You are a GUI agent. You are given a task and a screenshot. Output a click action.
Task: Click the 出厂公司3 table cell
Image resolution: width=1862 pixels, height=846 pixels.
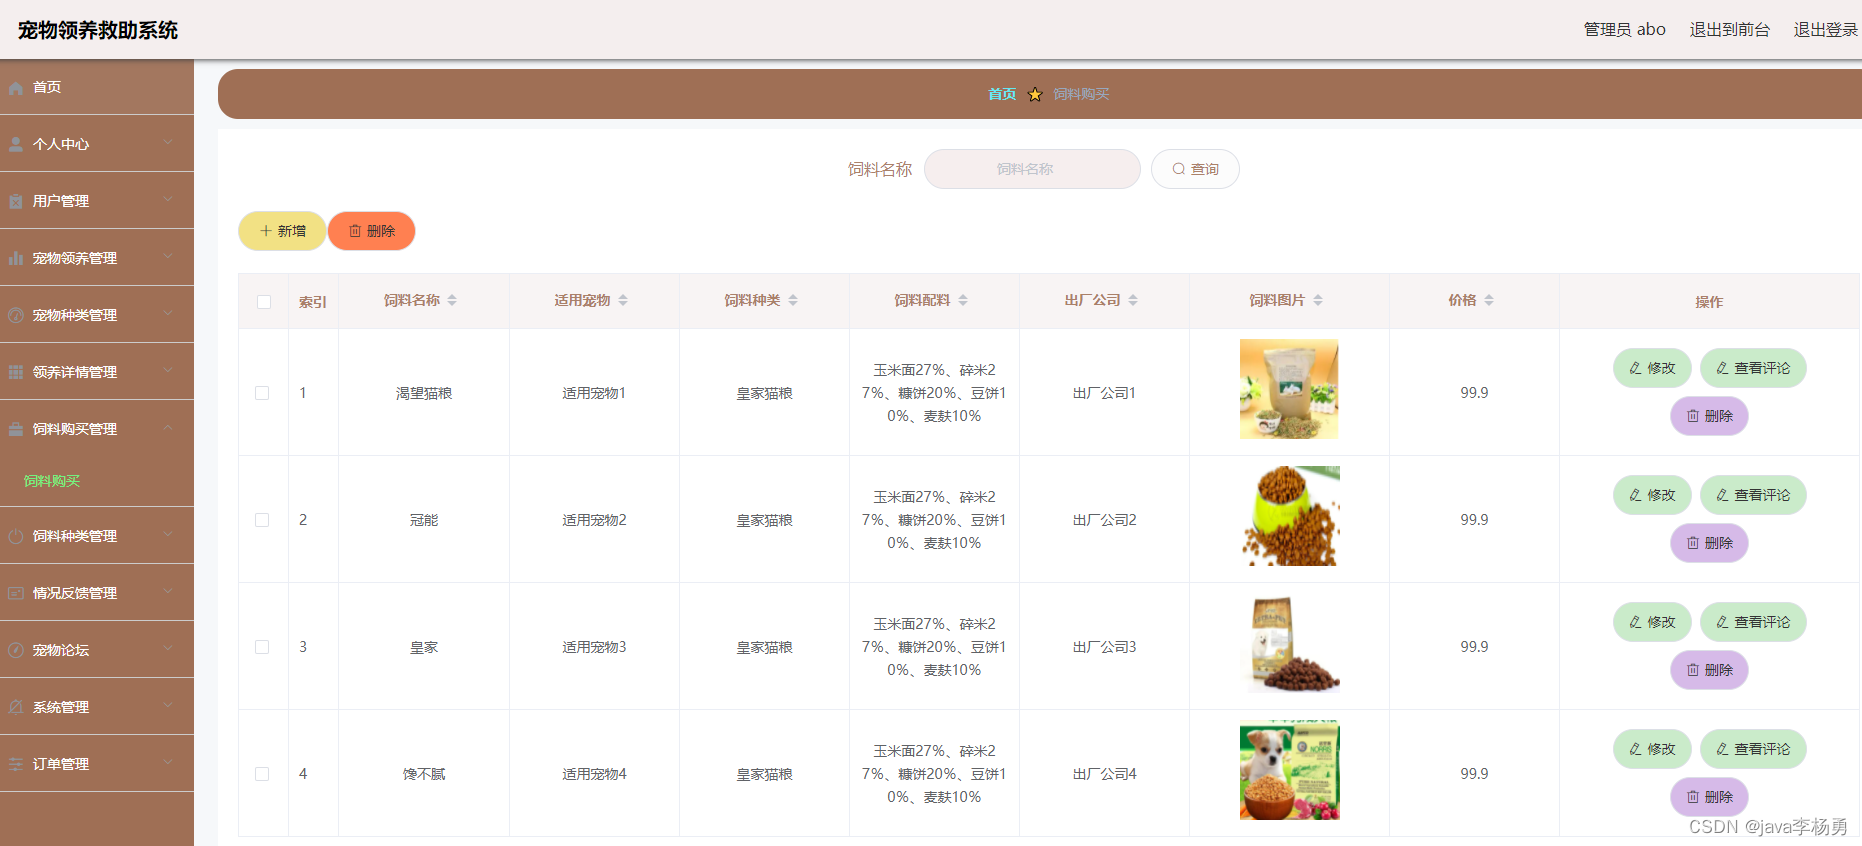[1104, 647]
